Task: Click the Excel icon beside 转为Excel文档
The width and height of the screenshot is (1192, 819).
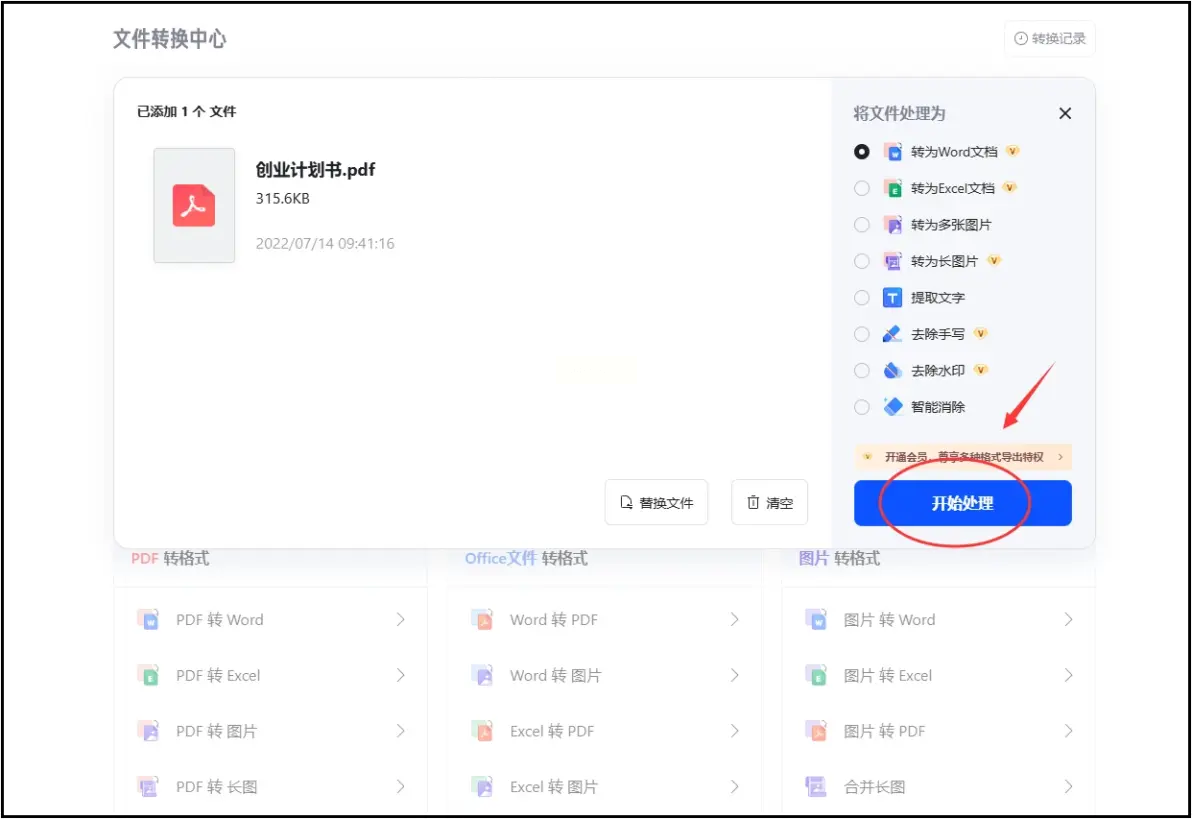Action: (x=892, y=188)
